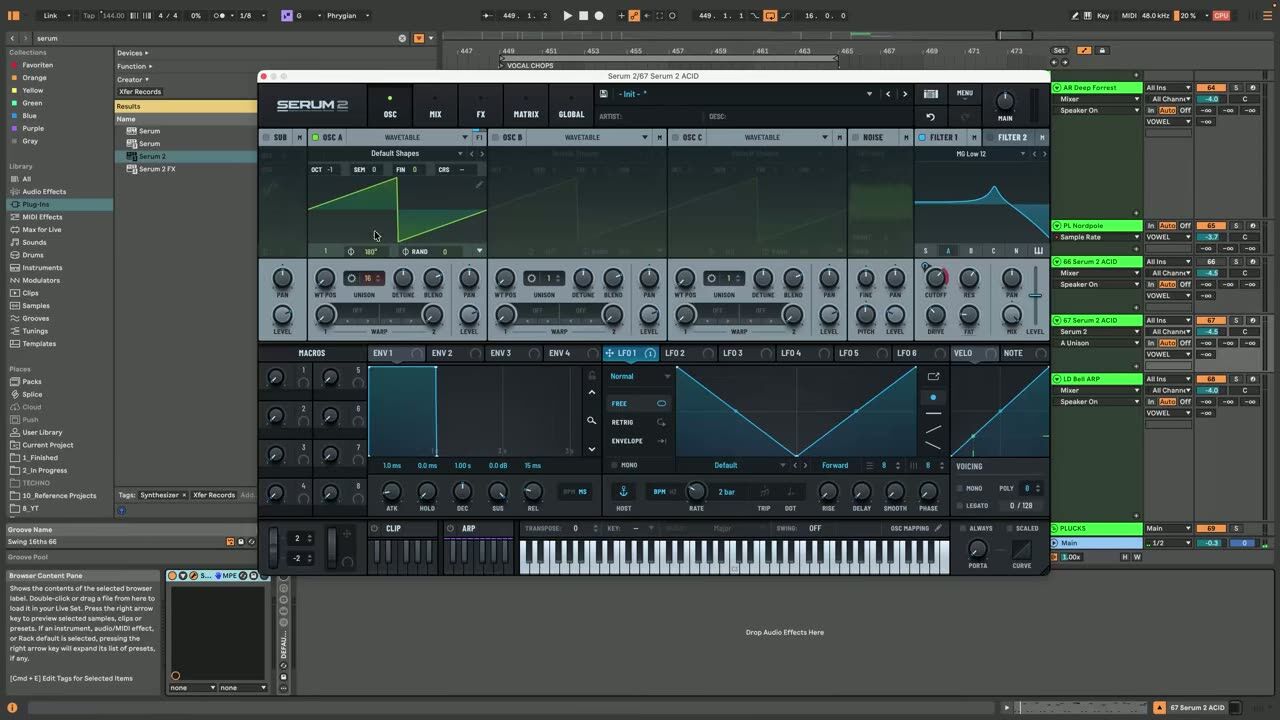Select the ENVELOPE LFO trigger mode
This screenshot has width=1280, height=720.
coord(638,441)
